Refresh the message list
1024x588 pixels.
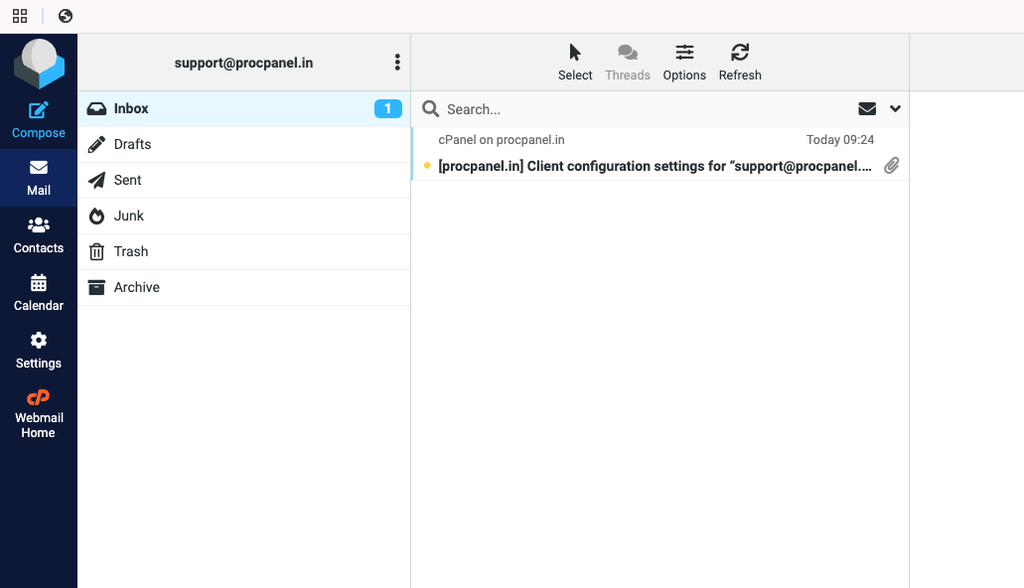pyautogui.click(x=740, y=62)
